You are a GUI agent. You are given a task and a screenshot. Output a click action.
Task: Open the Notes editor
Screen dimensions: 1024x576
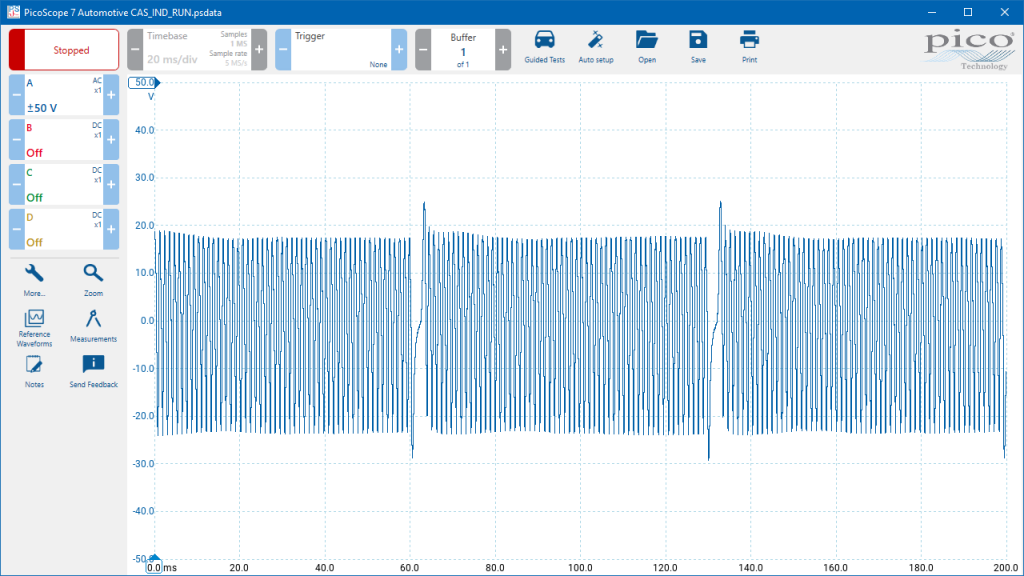point(34,372)
